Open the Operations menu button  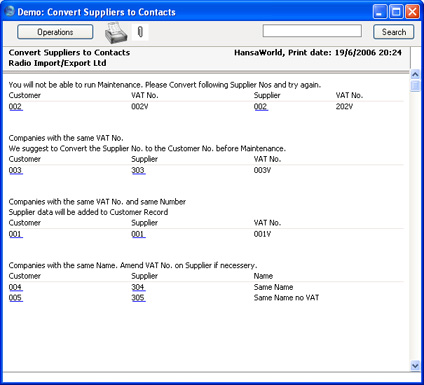coord(55,32)
